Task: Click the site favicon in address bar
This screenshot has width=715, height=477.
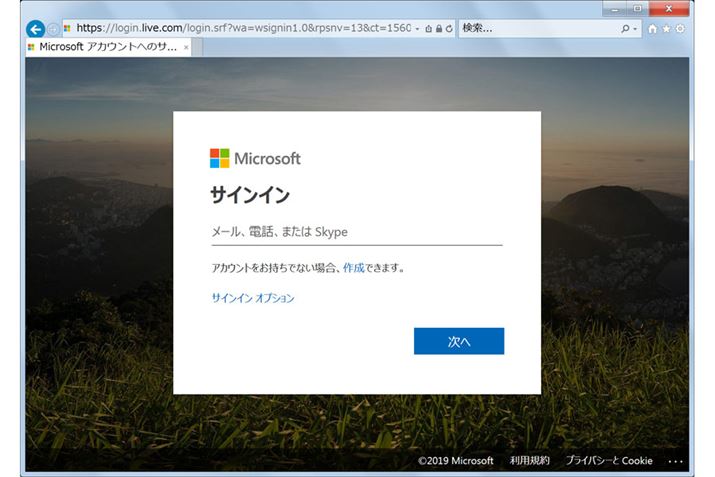Action: [67, 29]
